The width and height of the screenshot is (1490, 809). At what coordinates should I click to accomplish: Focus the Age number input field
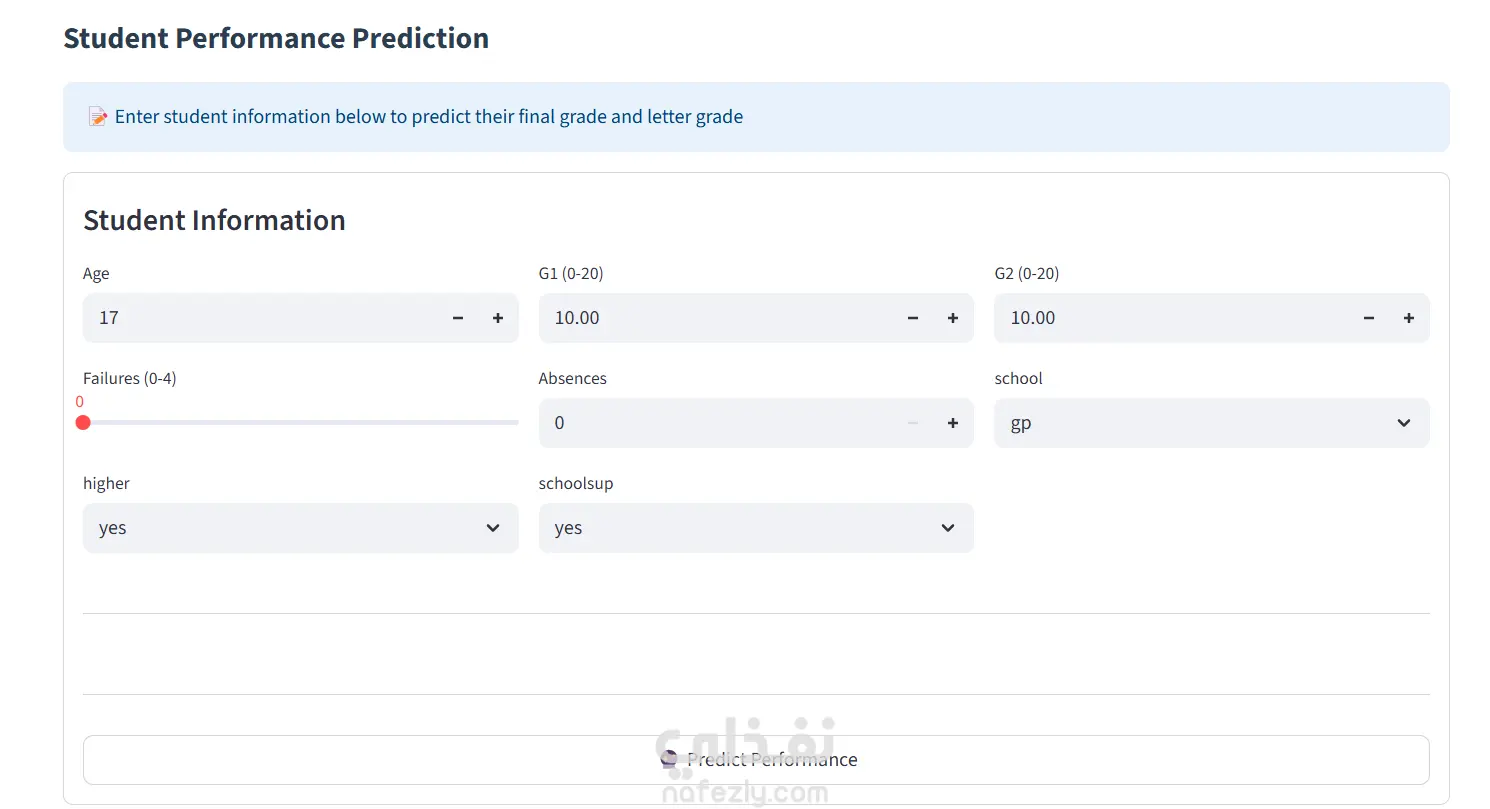261,318
